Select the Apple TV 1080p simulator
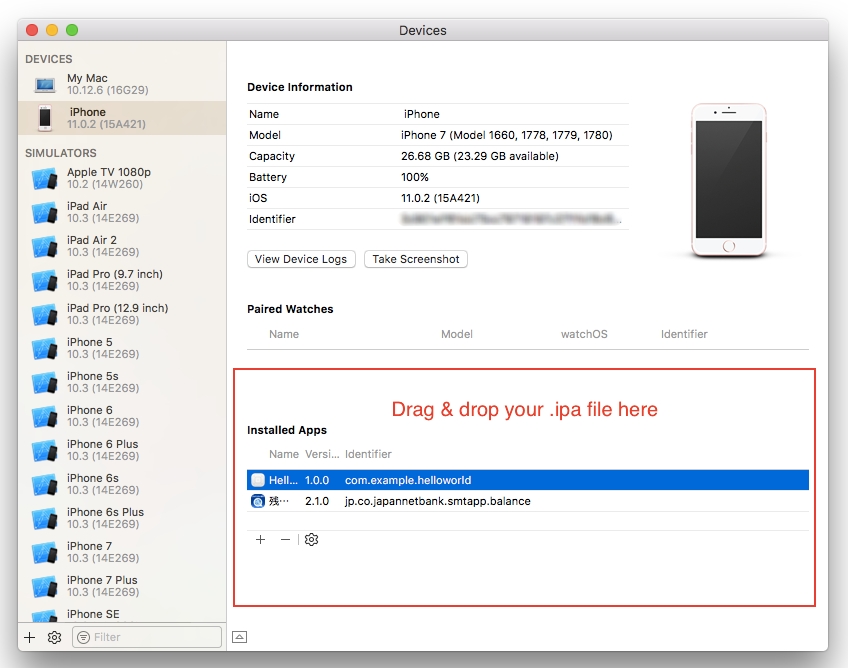Viewport: 848px width, 668px height. click(x=108, y=178)
